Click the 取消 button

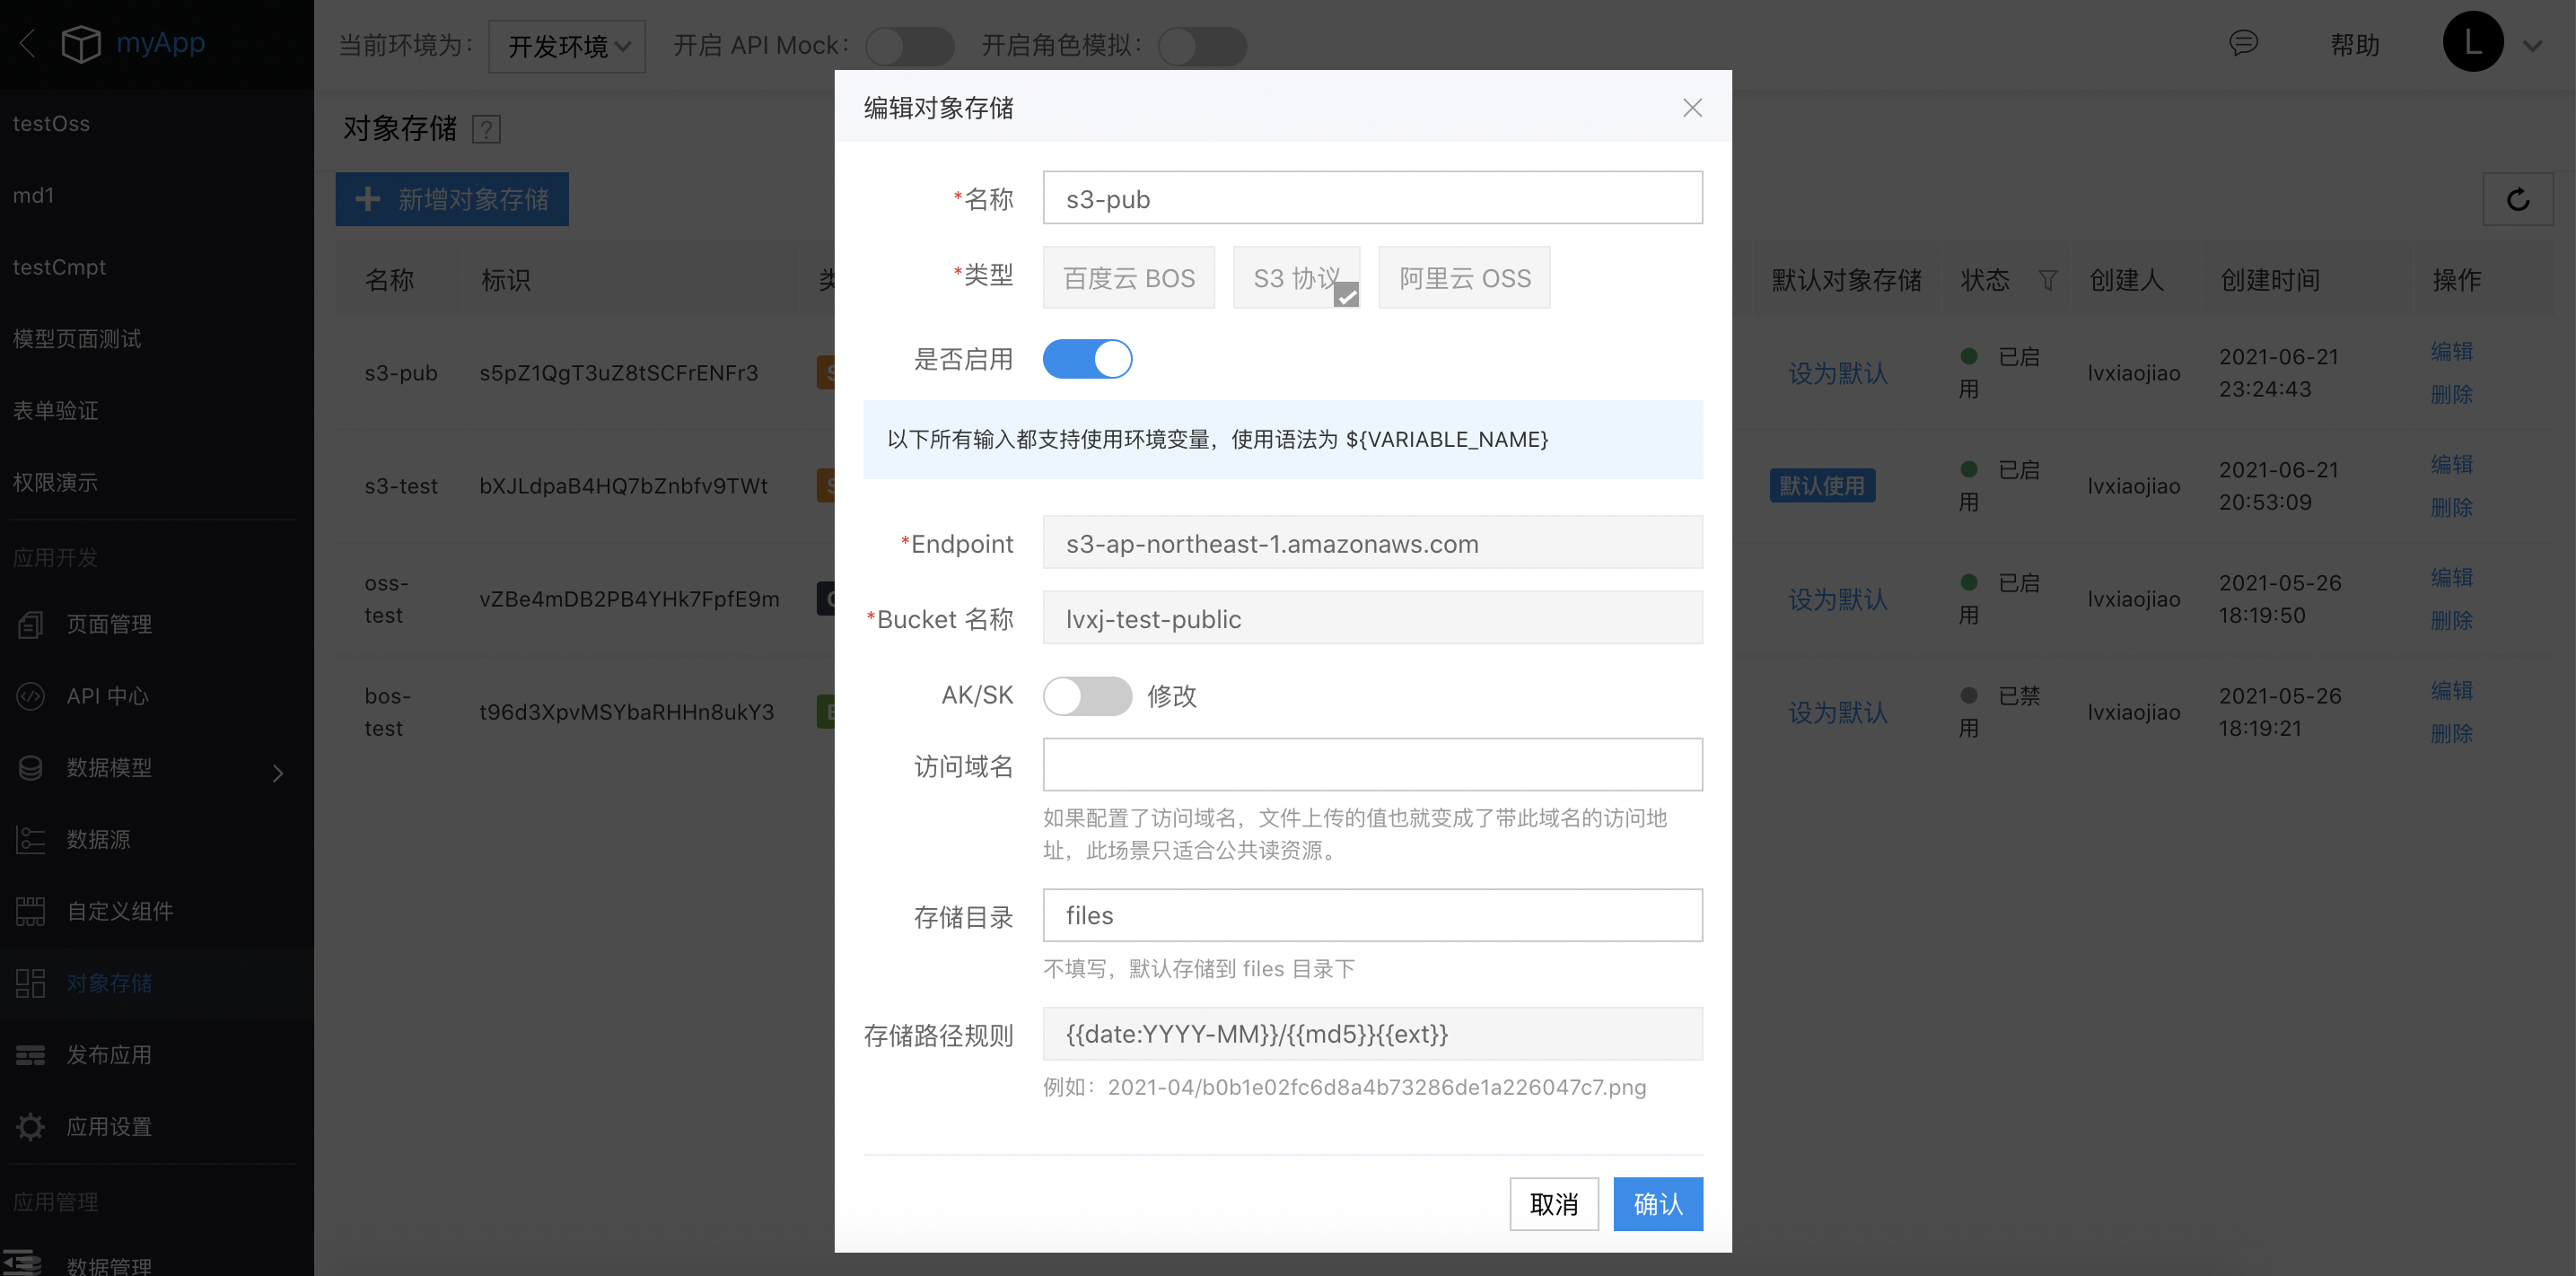[x=1554, y=1204]
